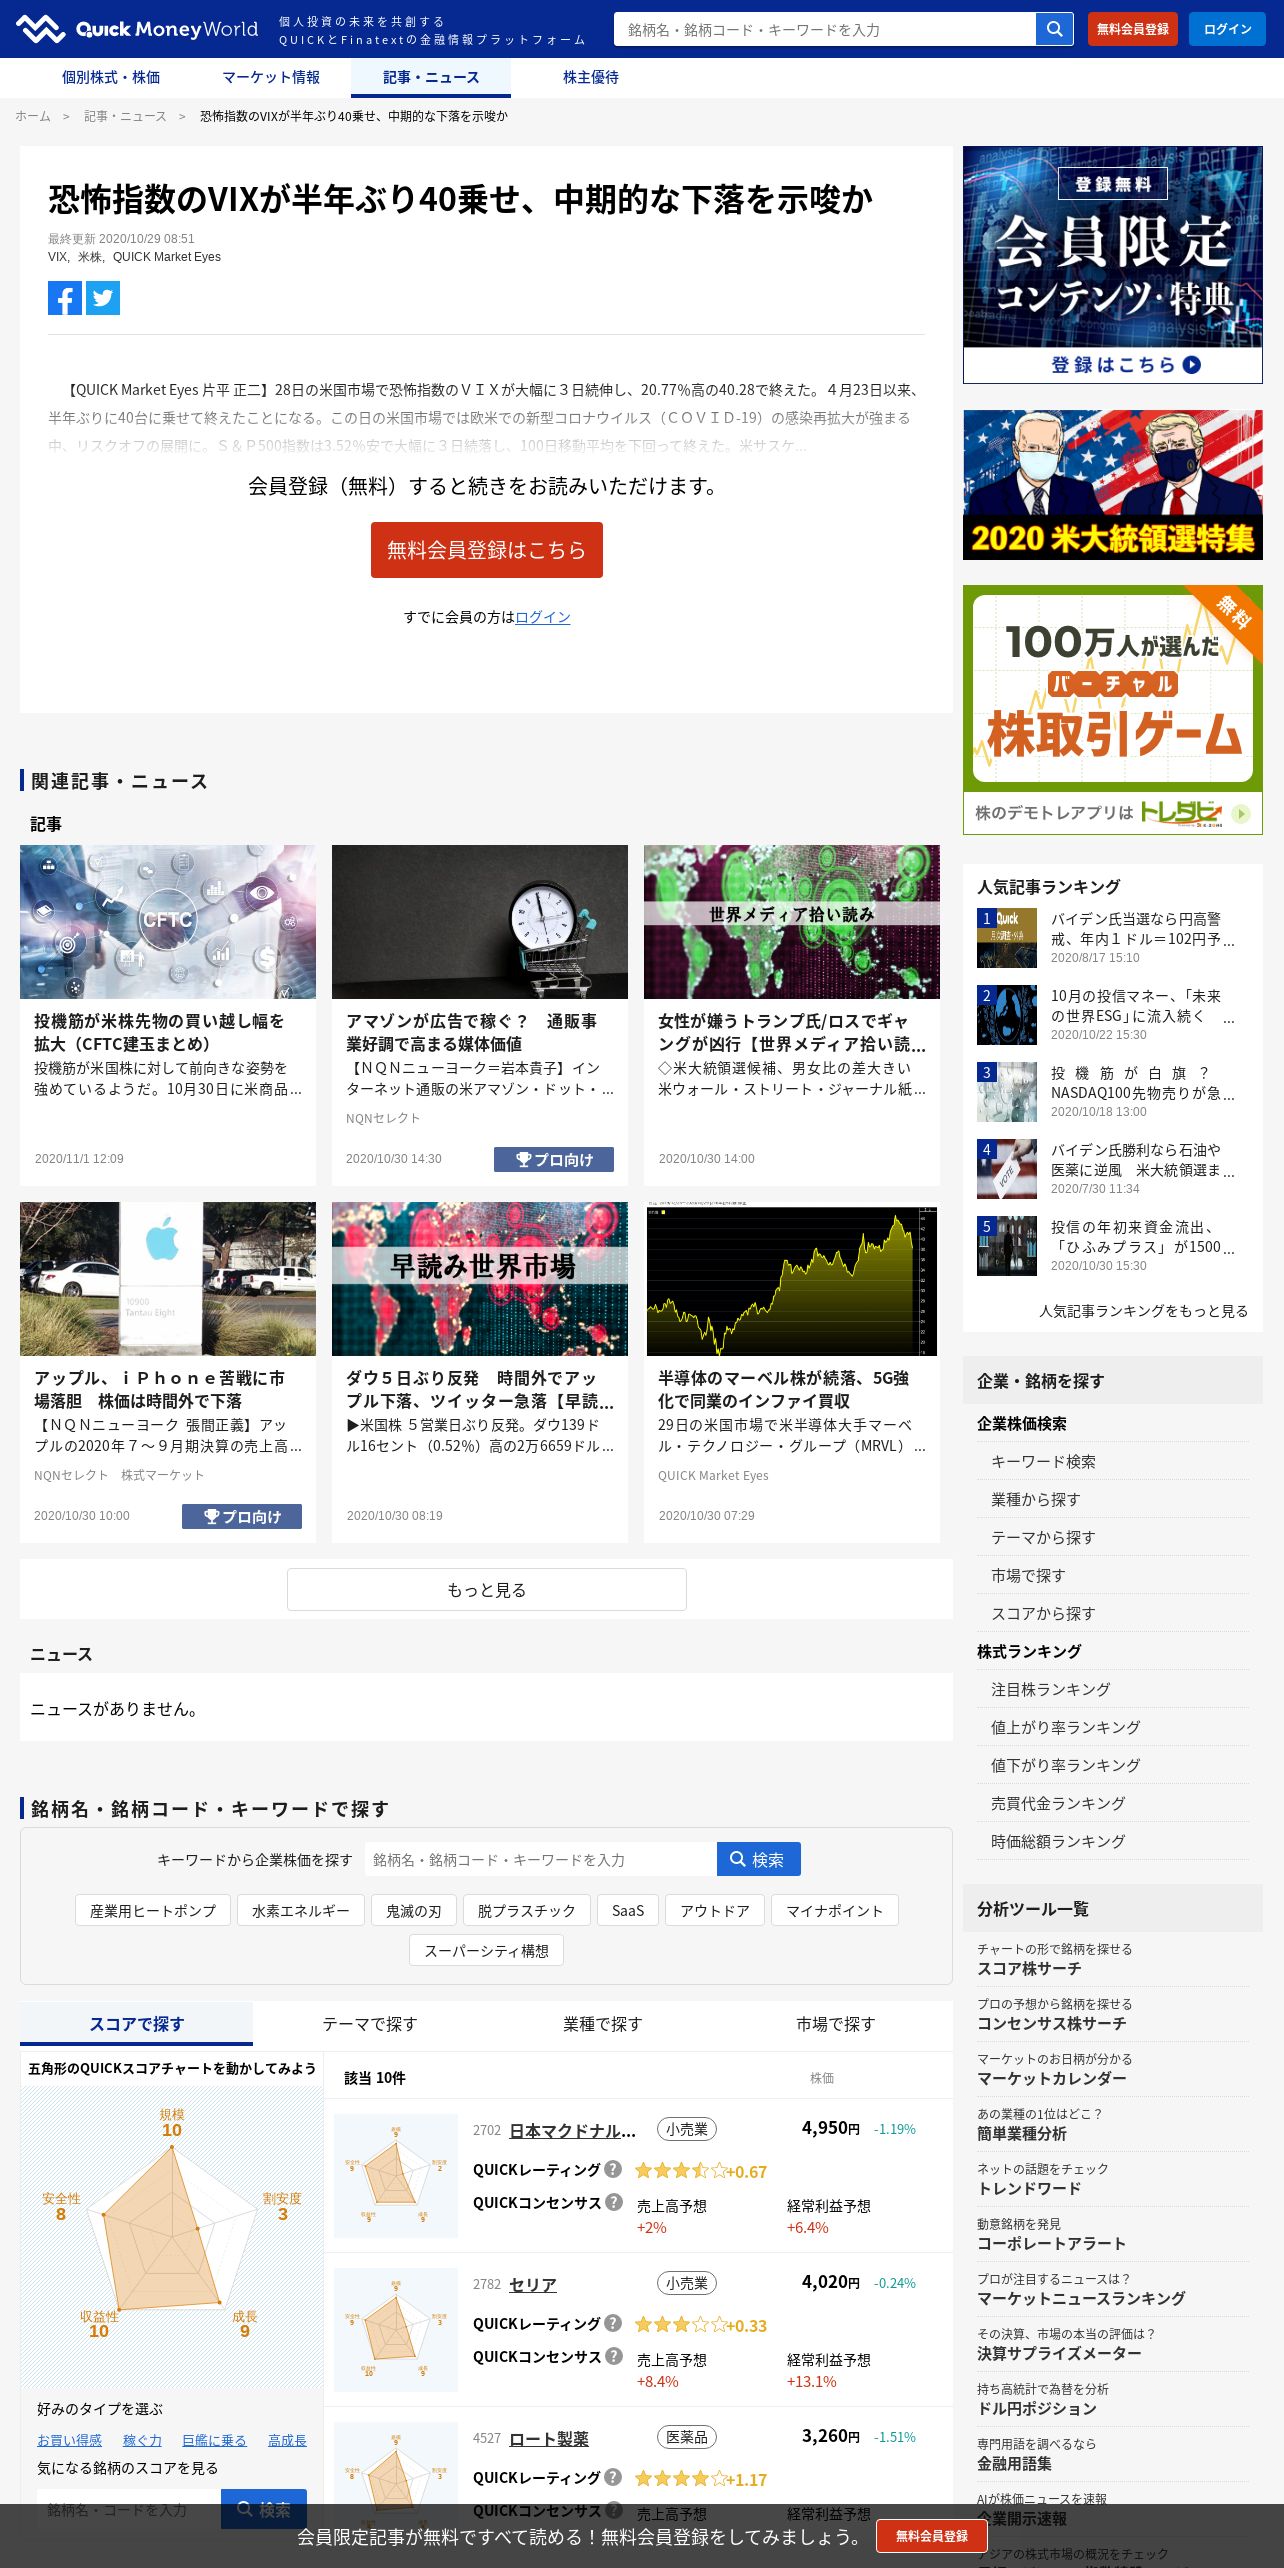This screenshot has height=2568, width=1284.
Task: Switch to the テーマで探す tab
Action: click(x=370, y=2024)
